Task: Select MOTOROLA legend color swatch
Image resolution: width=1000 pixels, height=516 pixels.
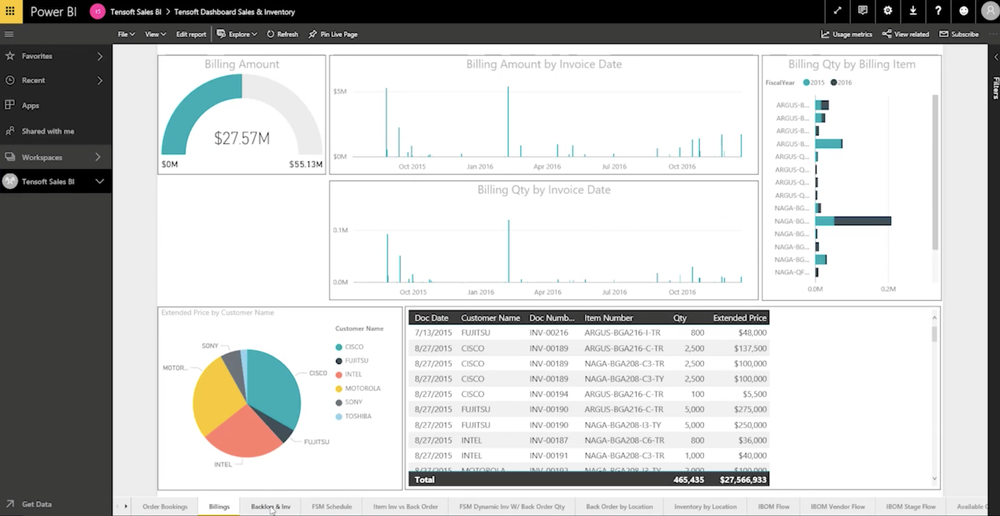Action: 339,388
